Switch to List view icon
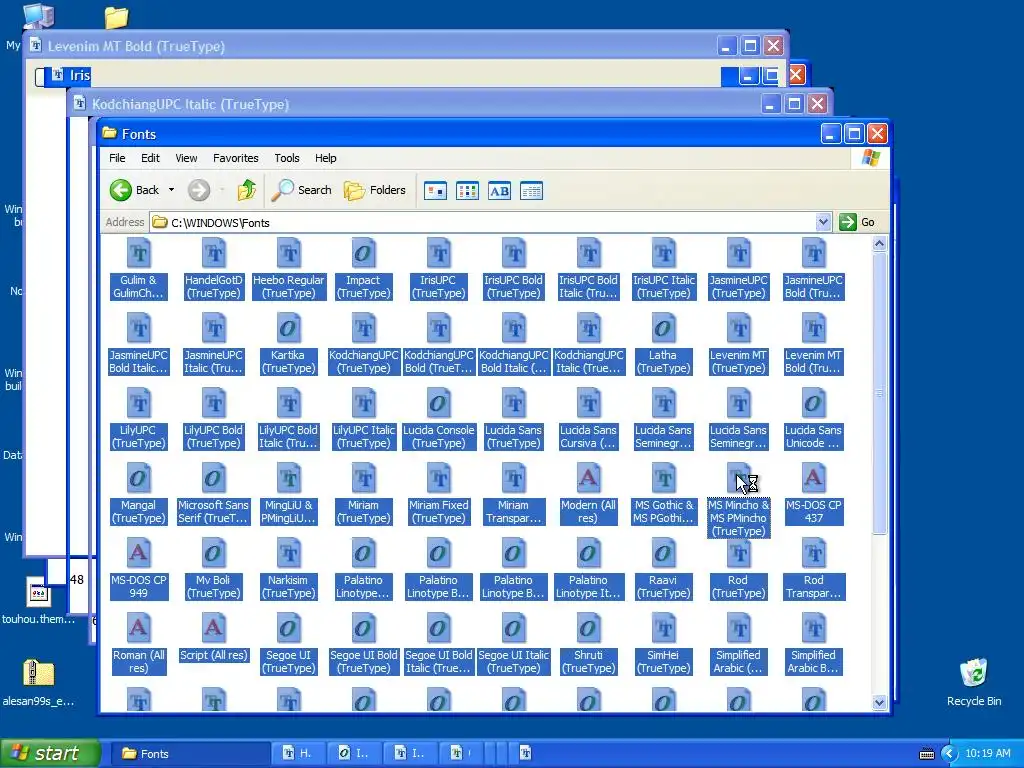This screenshot has height=768, width=1024. [467, 191]
